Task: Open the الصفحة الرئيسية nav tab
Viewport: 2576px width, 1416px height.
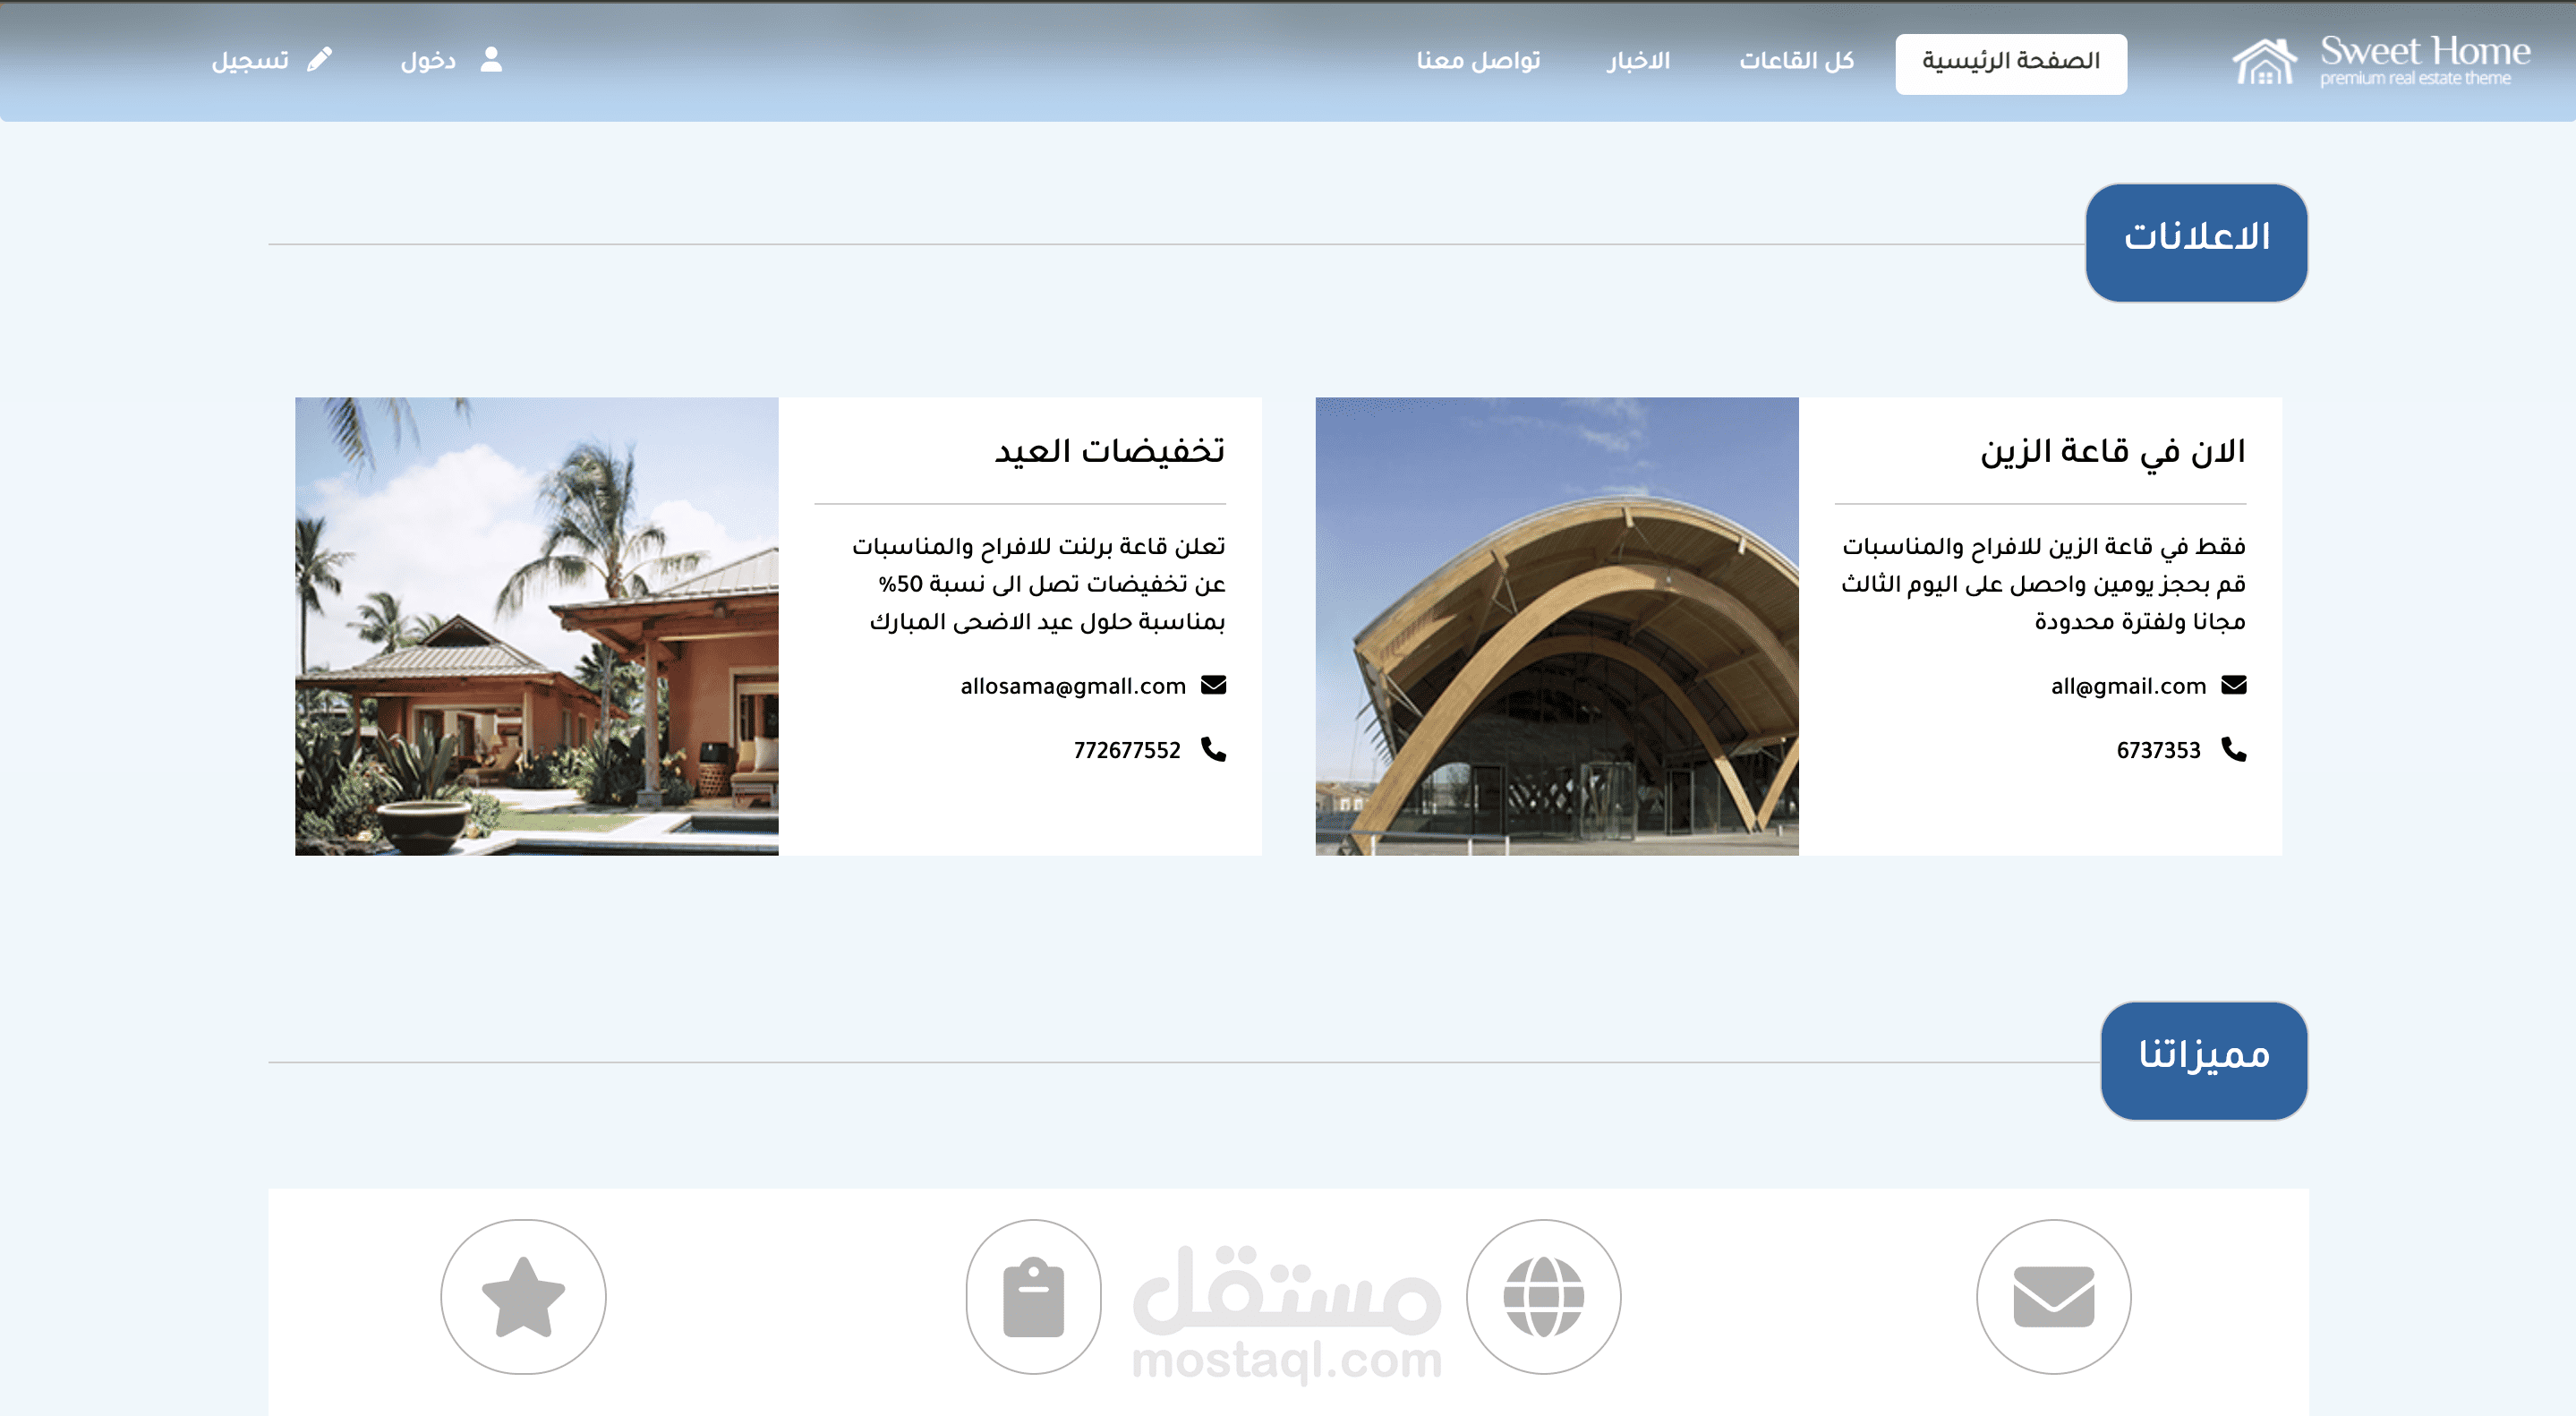Action: coord(2010,63)
